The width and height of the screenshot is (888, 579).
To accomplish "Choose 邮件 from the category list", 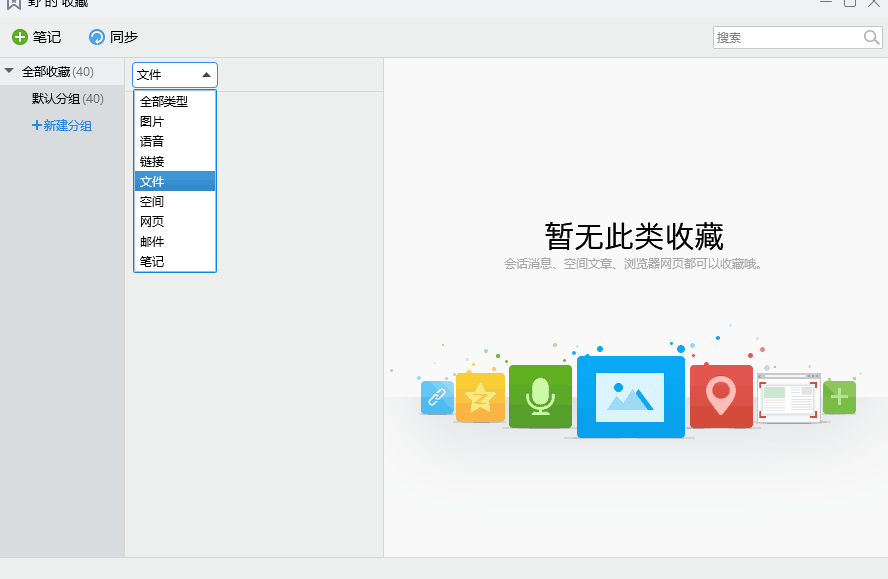I will pyautogui.click(x=152, y=241).
